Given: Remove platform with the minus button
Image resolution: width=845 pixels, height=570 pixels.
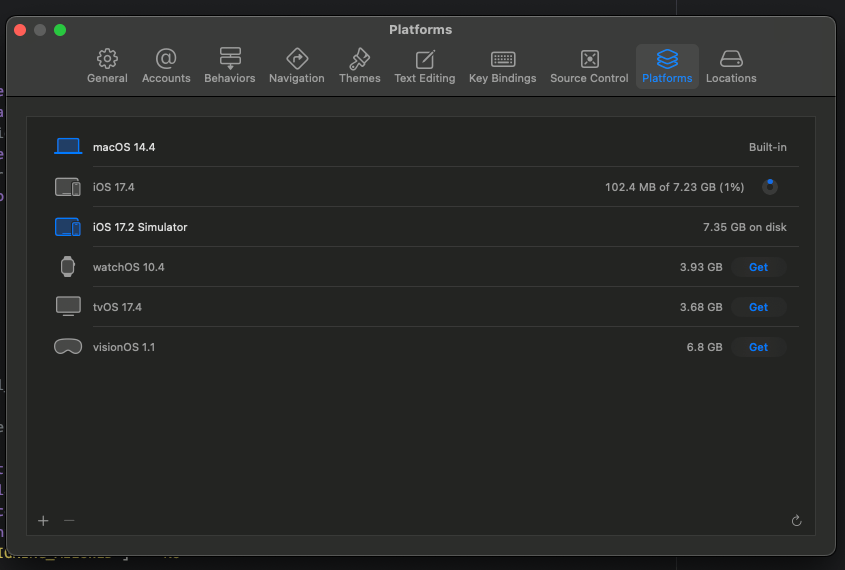Looking at the screenshot, I should click(69, 520).
